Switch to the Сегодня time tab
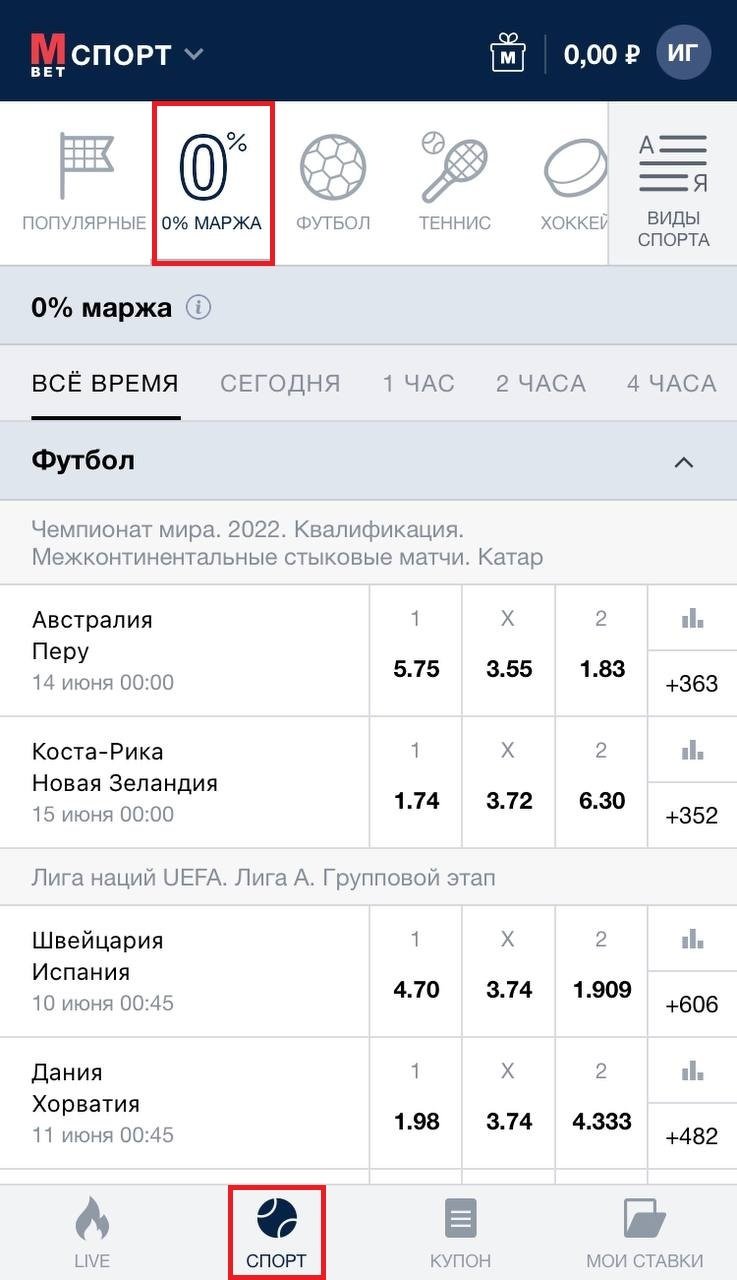This screenshot has width=737, height=1280. (x=280, y=383)
